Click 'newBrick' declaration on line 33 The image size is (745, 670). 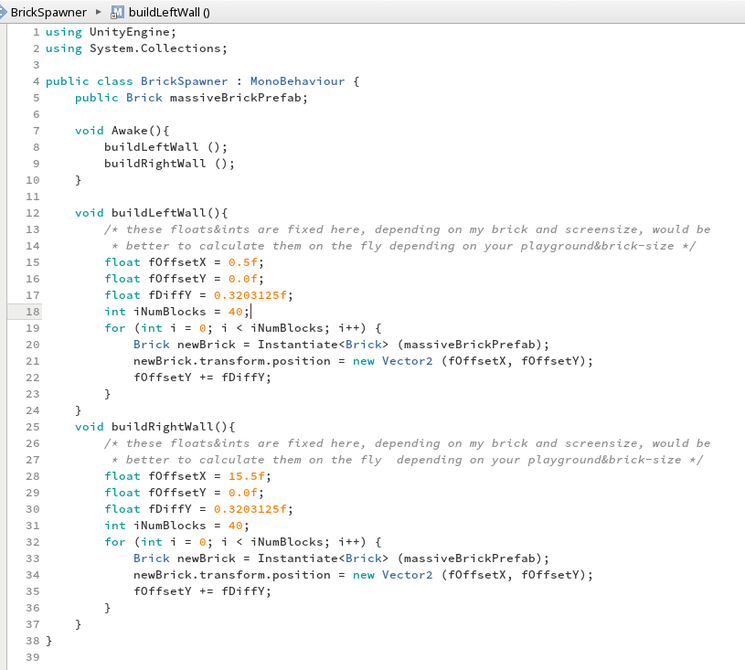pyautogui.click(x=206, y=558)
